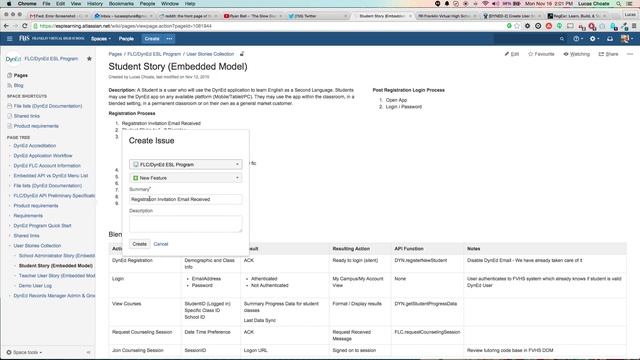This screenshot has width=640, height=360.
Task: Click FLC/DynEd ESL Program breadcrumb
Action: pos(154,54)
